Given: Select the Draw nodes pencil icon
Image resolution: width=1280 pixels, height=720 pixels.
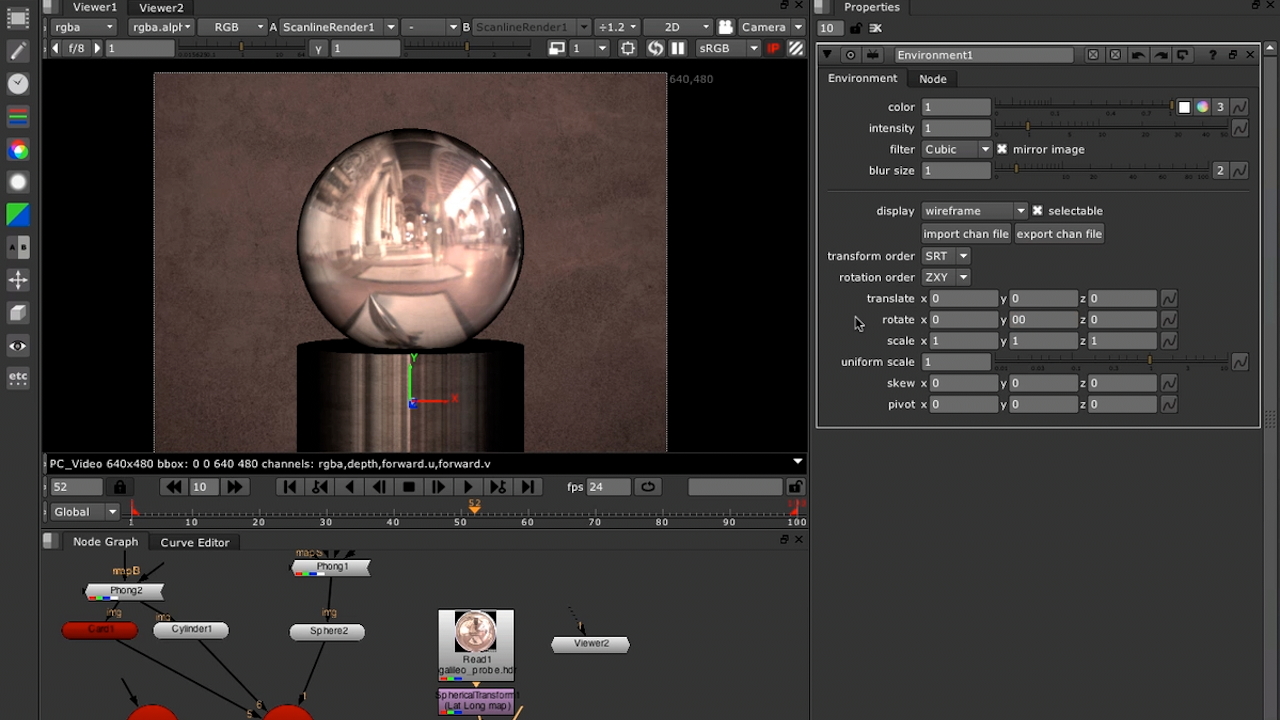Looking at the screenshot, I should (x=18, y=51).
